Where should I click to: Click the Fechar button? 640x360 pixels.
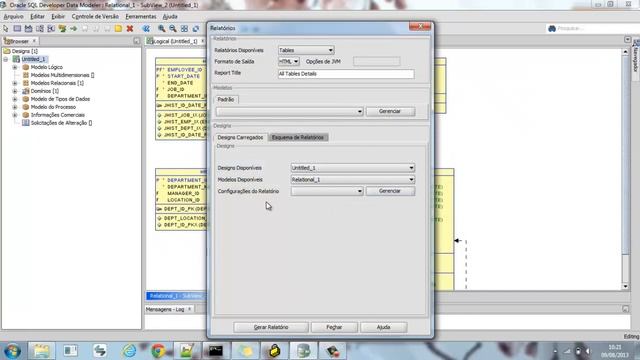point(334,327)
